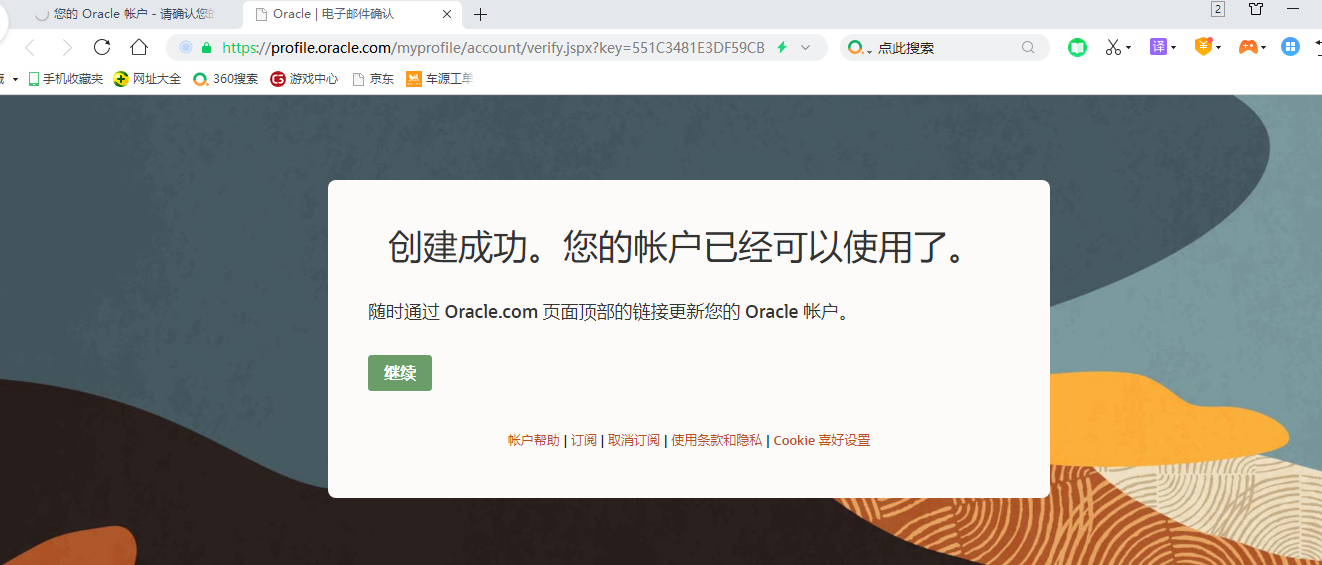
Task: Open the purple 译 translate extension
Action: 1158,47
